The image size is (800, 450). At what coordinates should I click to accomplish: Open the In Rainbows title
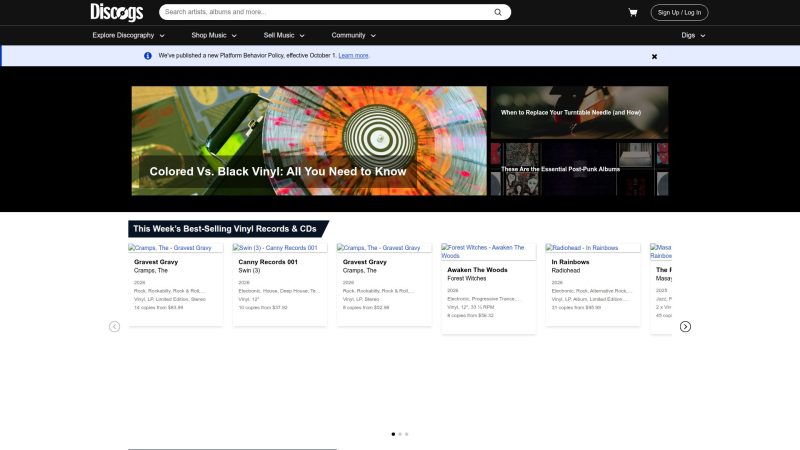point(570,262)
